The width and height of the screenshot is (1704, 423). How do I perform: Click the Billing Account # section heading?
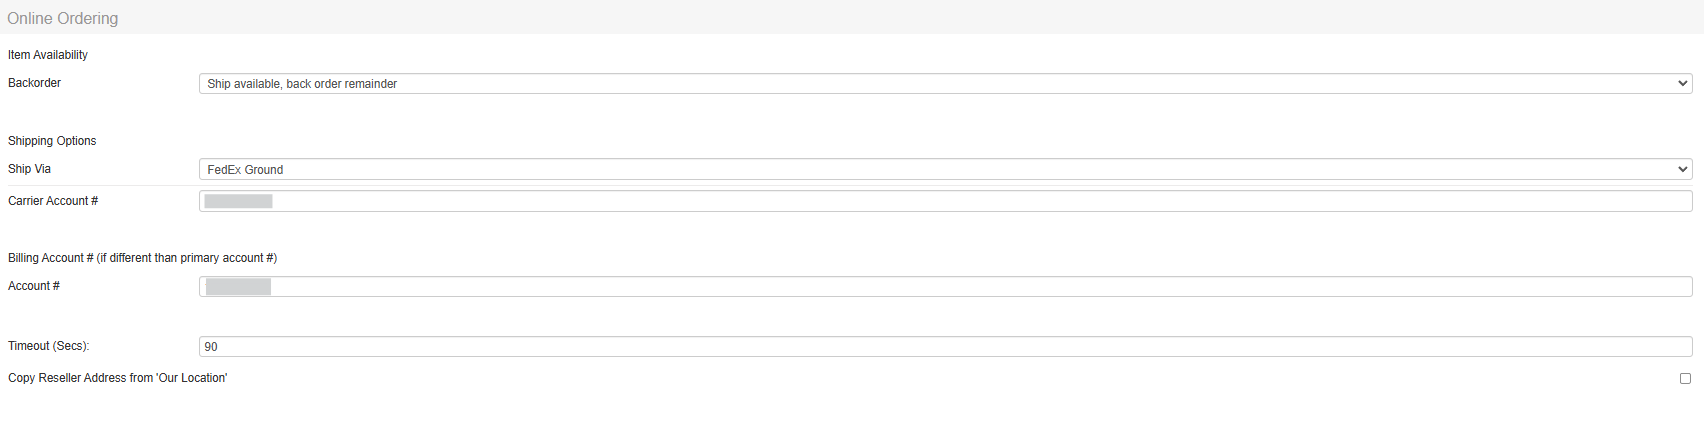(142, 258)
